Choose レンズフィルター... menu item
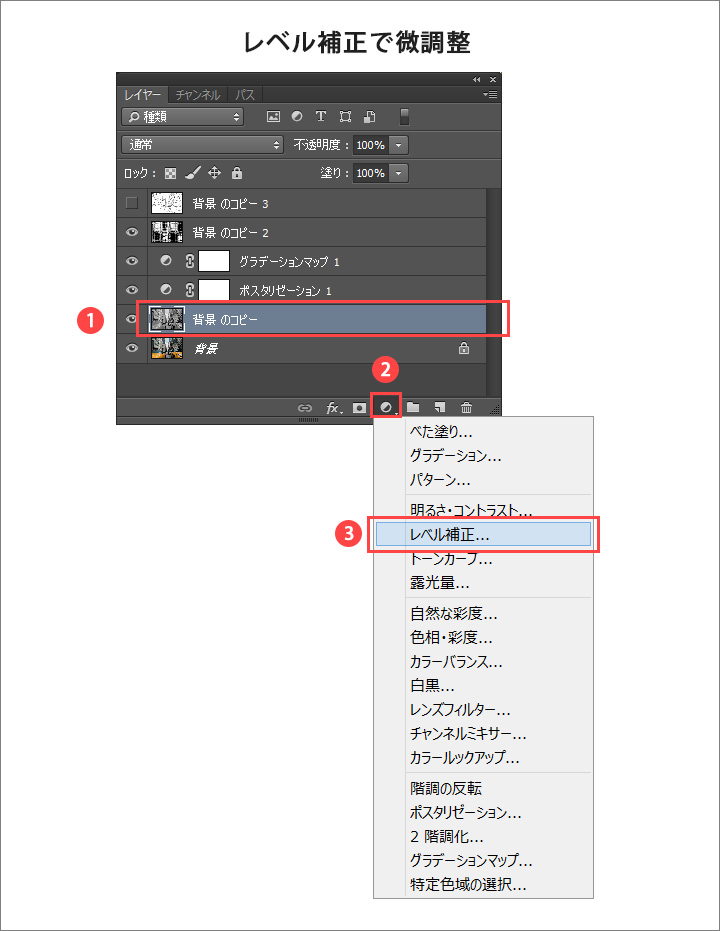The width and height of the screenshot is (720, 931). [x=483, y=710]
